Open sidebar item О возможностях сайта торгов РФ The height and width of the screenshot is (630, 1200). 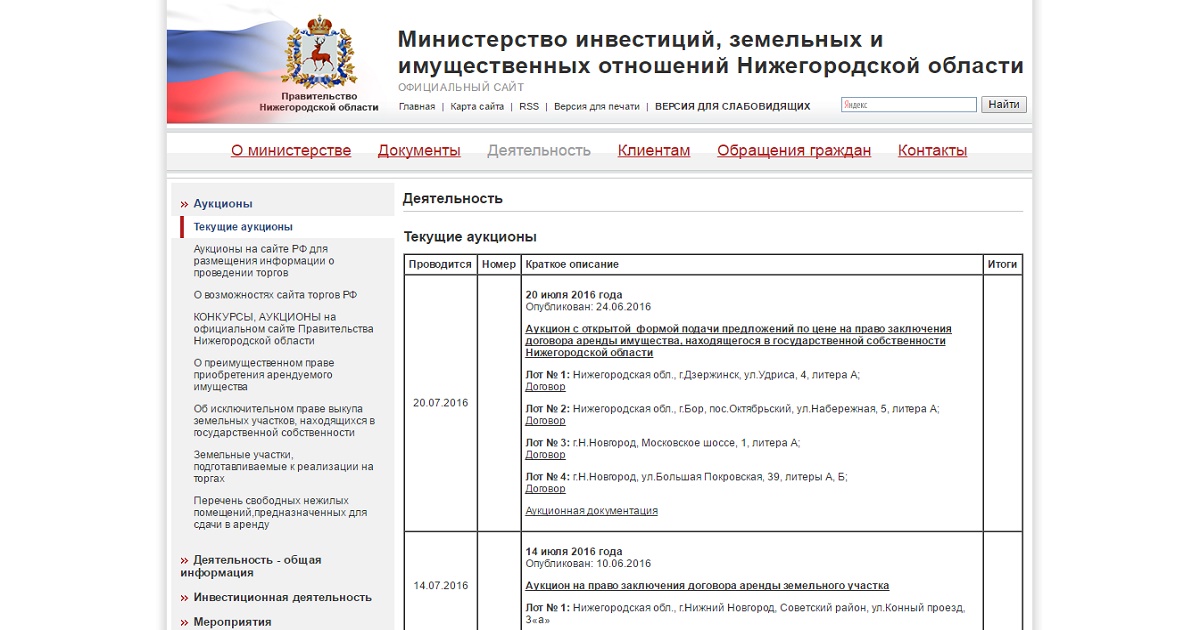275,295
